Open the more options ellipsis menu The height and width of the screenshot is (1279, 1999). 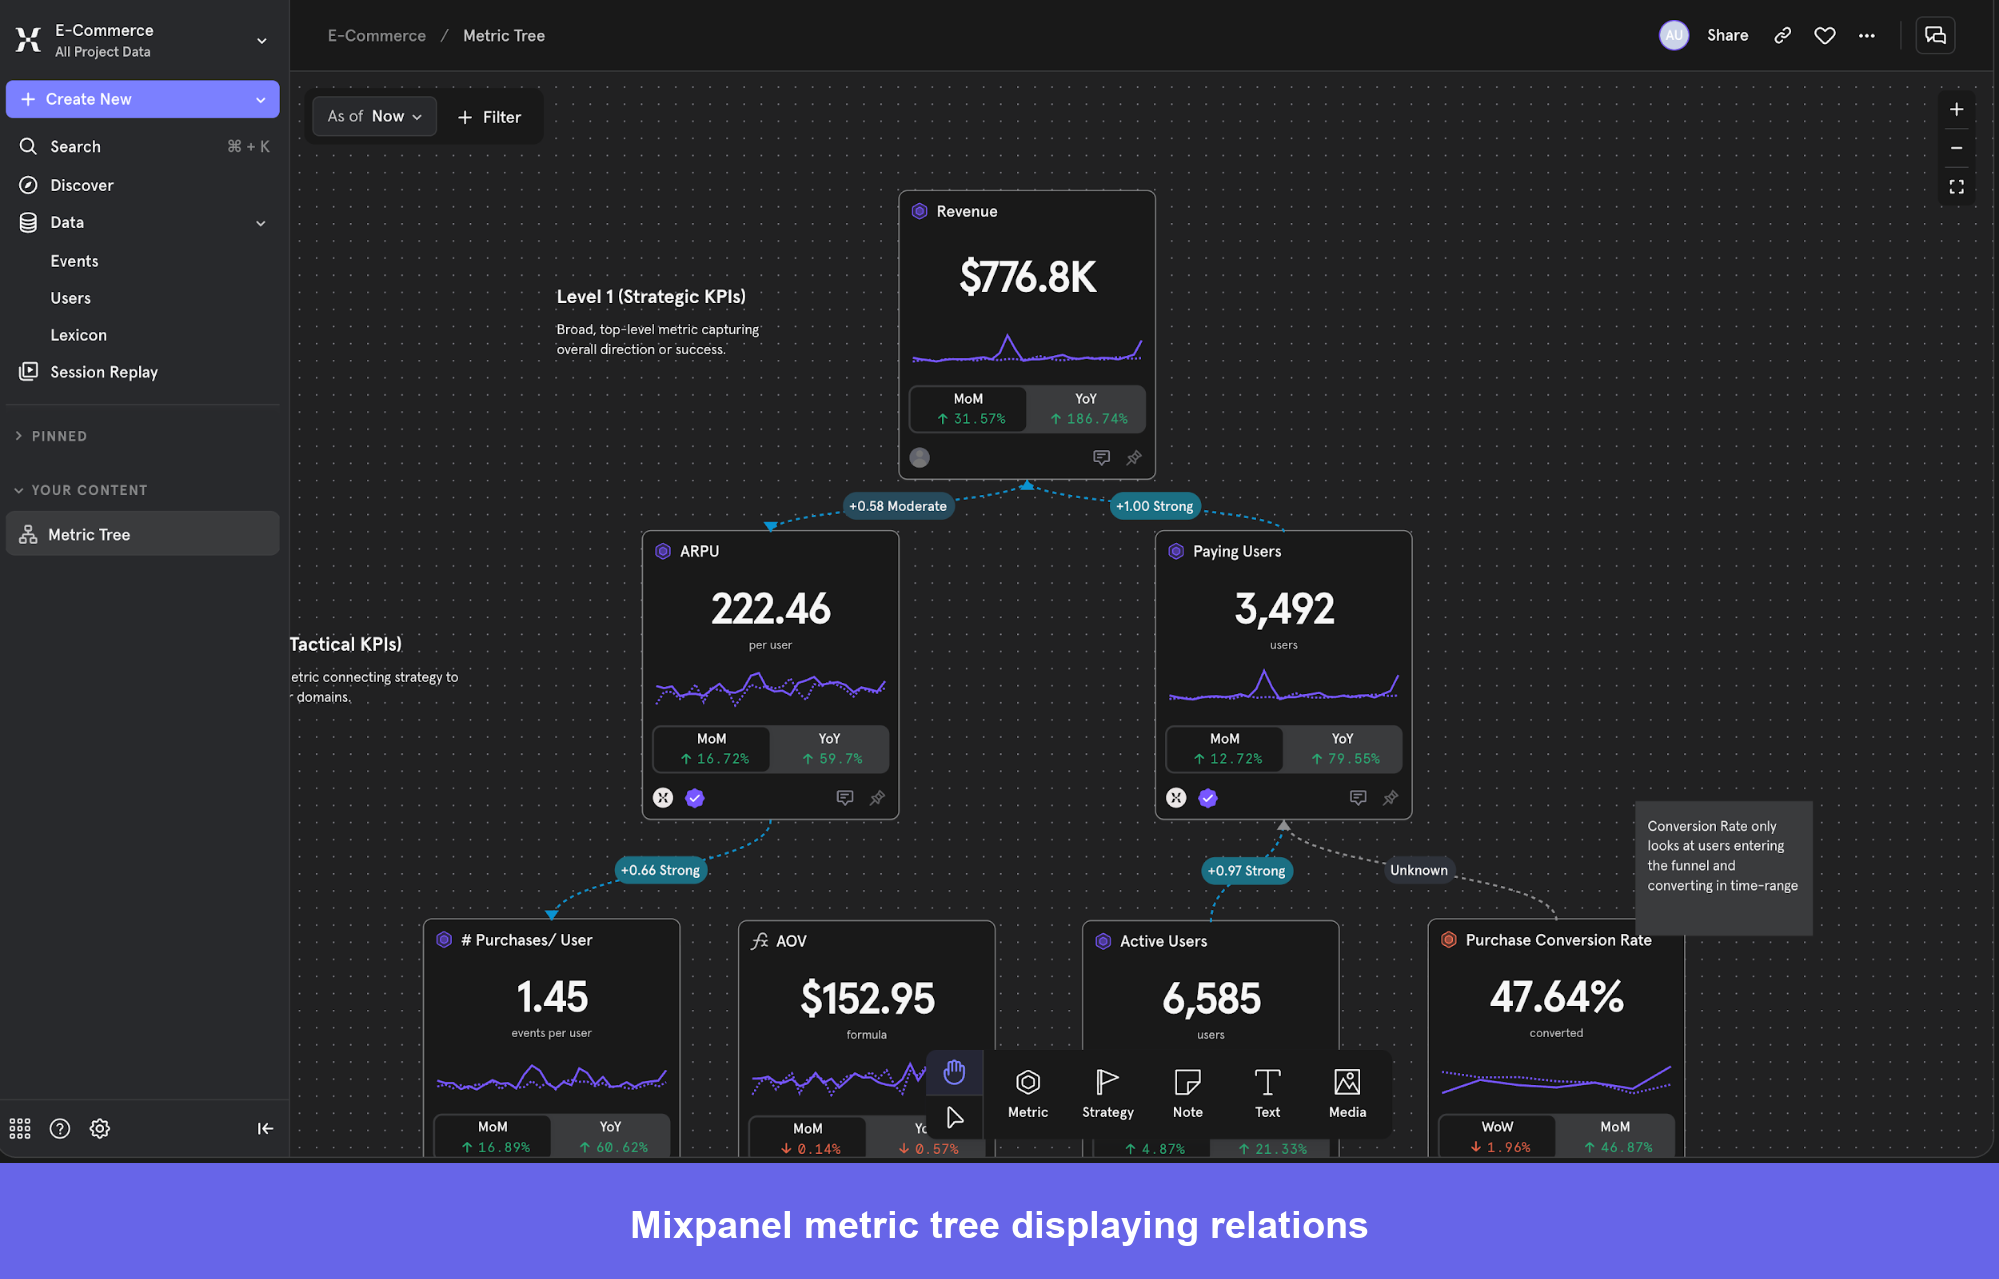[1866, 35]
